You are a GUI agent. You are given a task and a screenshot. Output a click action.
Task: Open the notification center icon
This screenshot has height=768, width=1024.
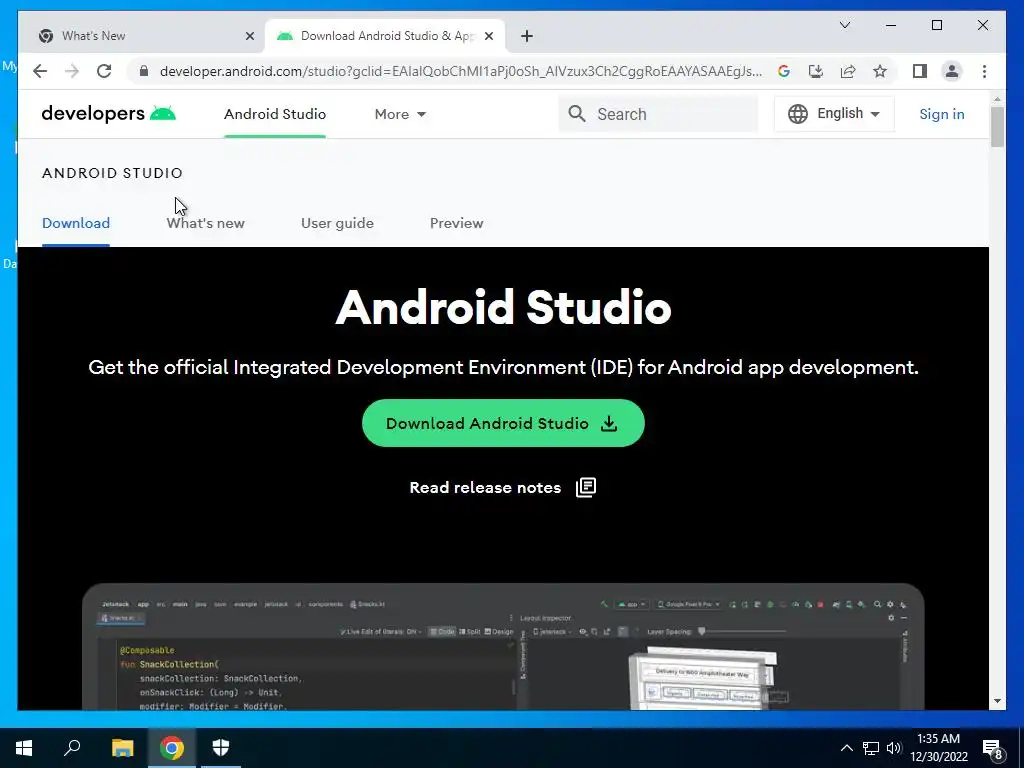tap(993, 748)
